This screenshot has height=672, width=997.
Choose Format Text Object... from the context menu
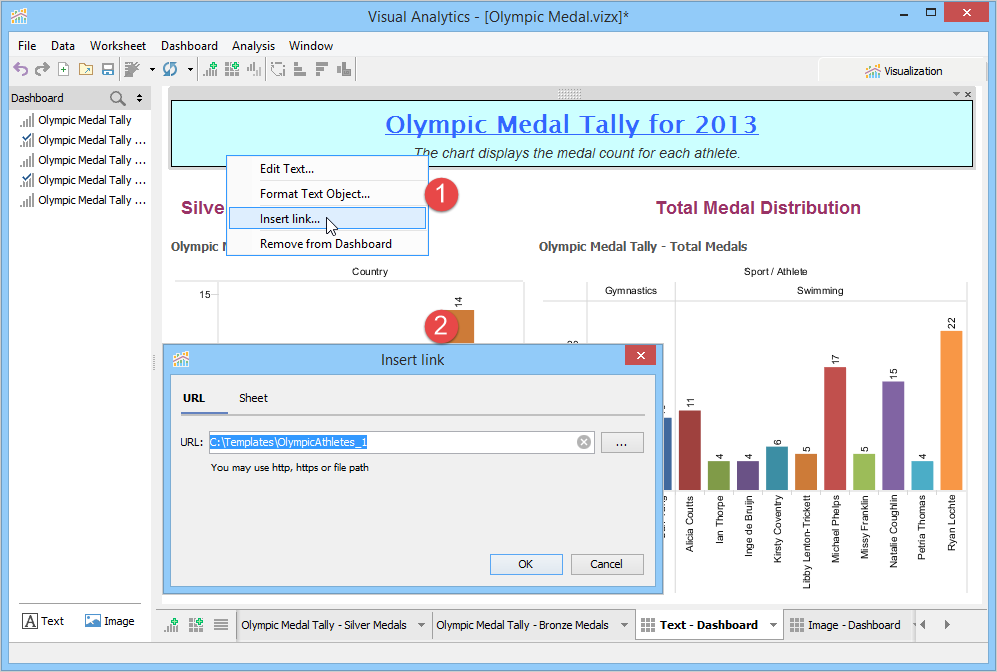tap(327, 194)
